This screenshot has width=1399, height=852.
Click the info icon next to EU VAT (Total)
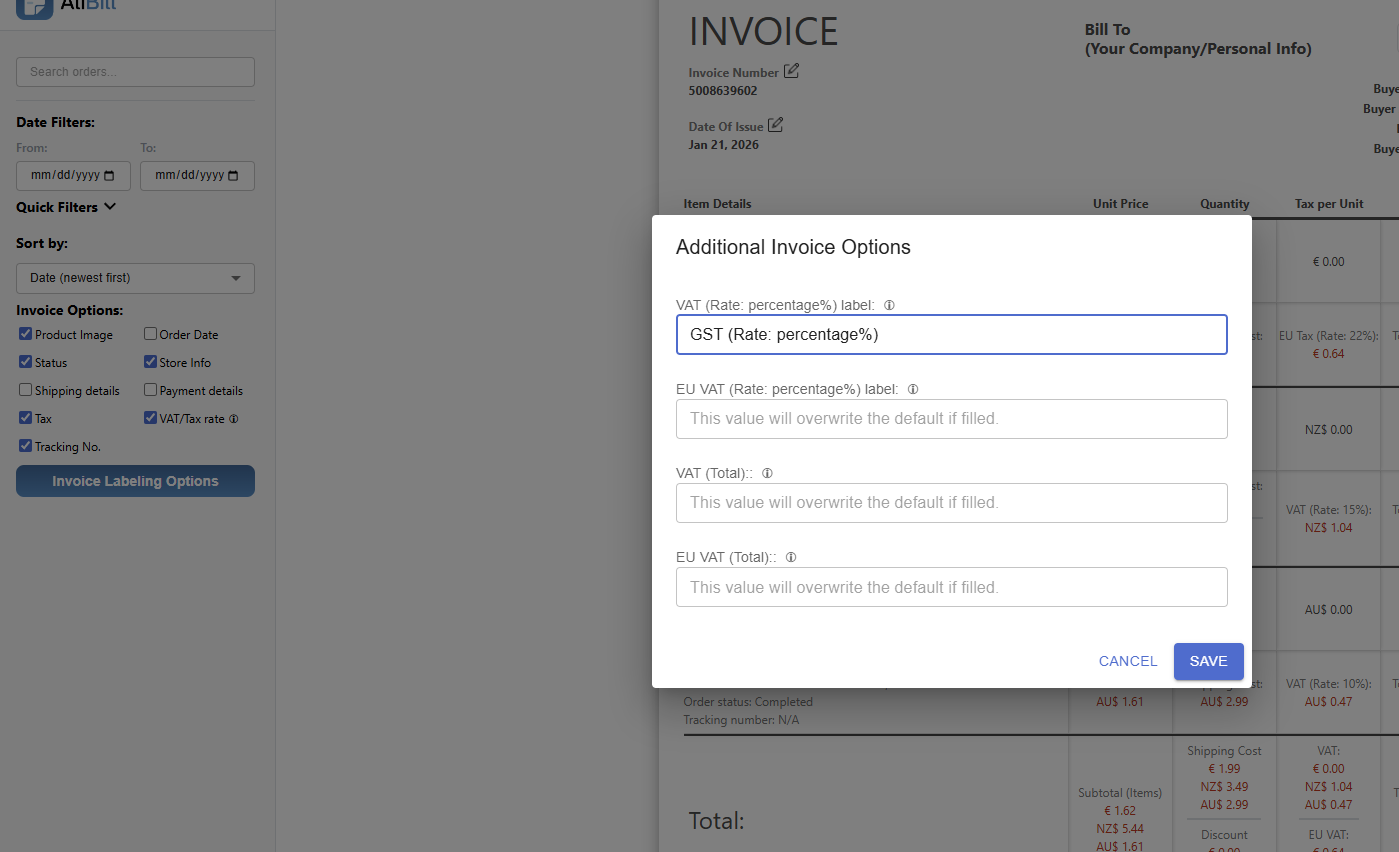[x=790, y=557]
